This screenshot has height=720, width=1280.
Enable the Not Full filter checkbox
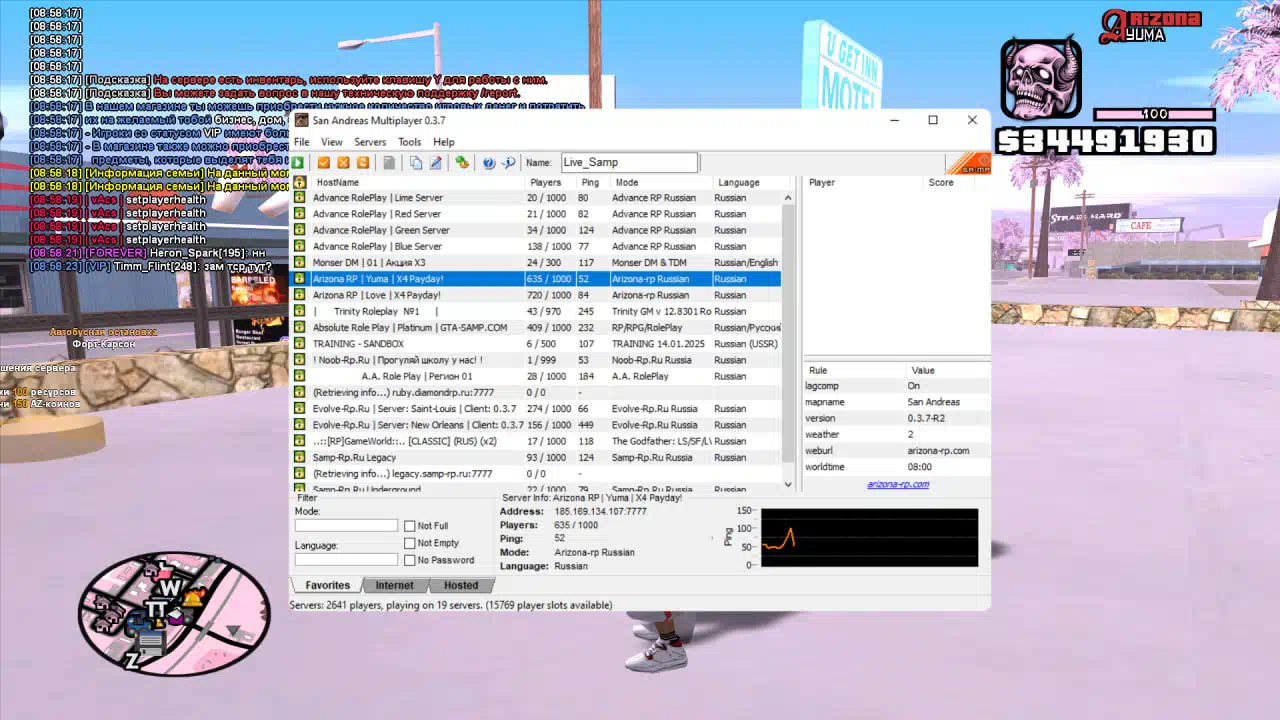[x=409, y=526]
